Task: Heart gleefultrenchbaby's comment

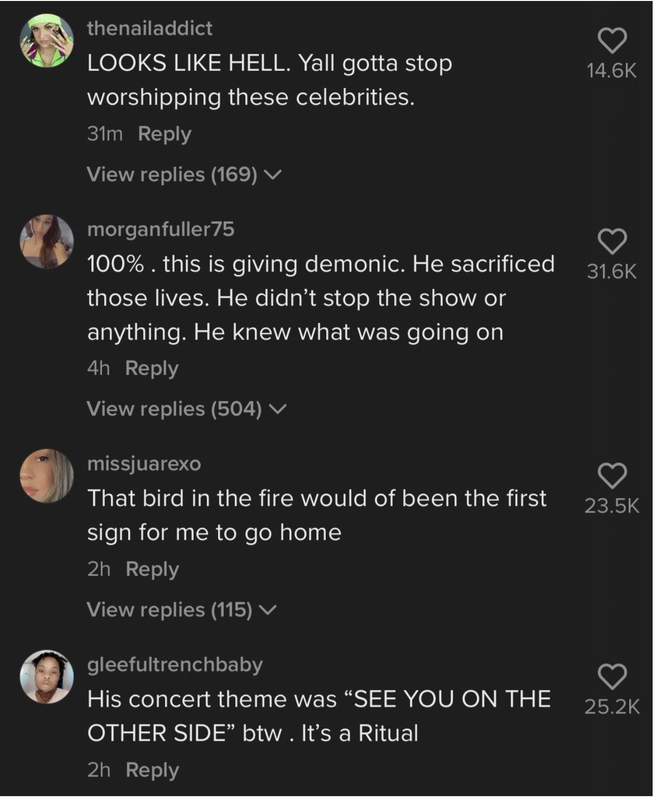Action: 610,676
